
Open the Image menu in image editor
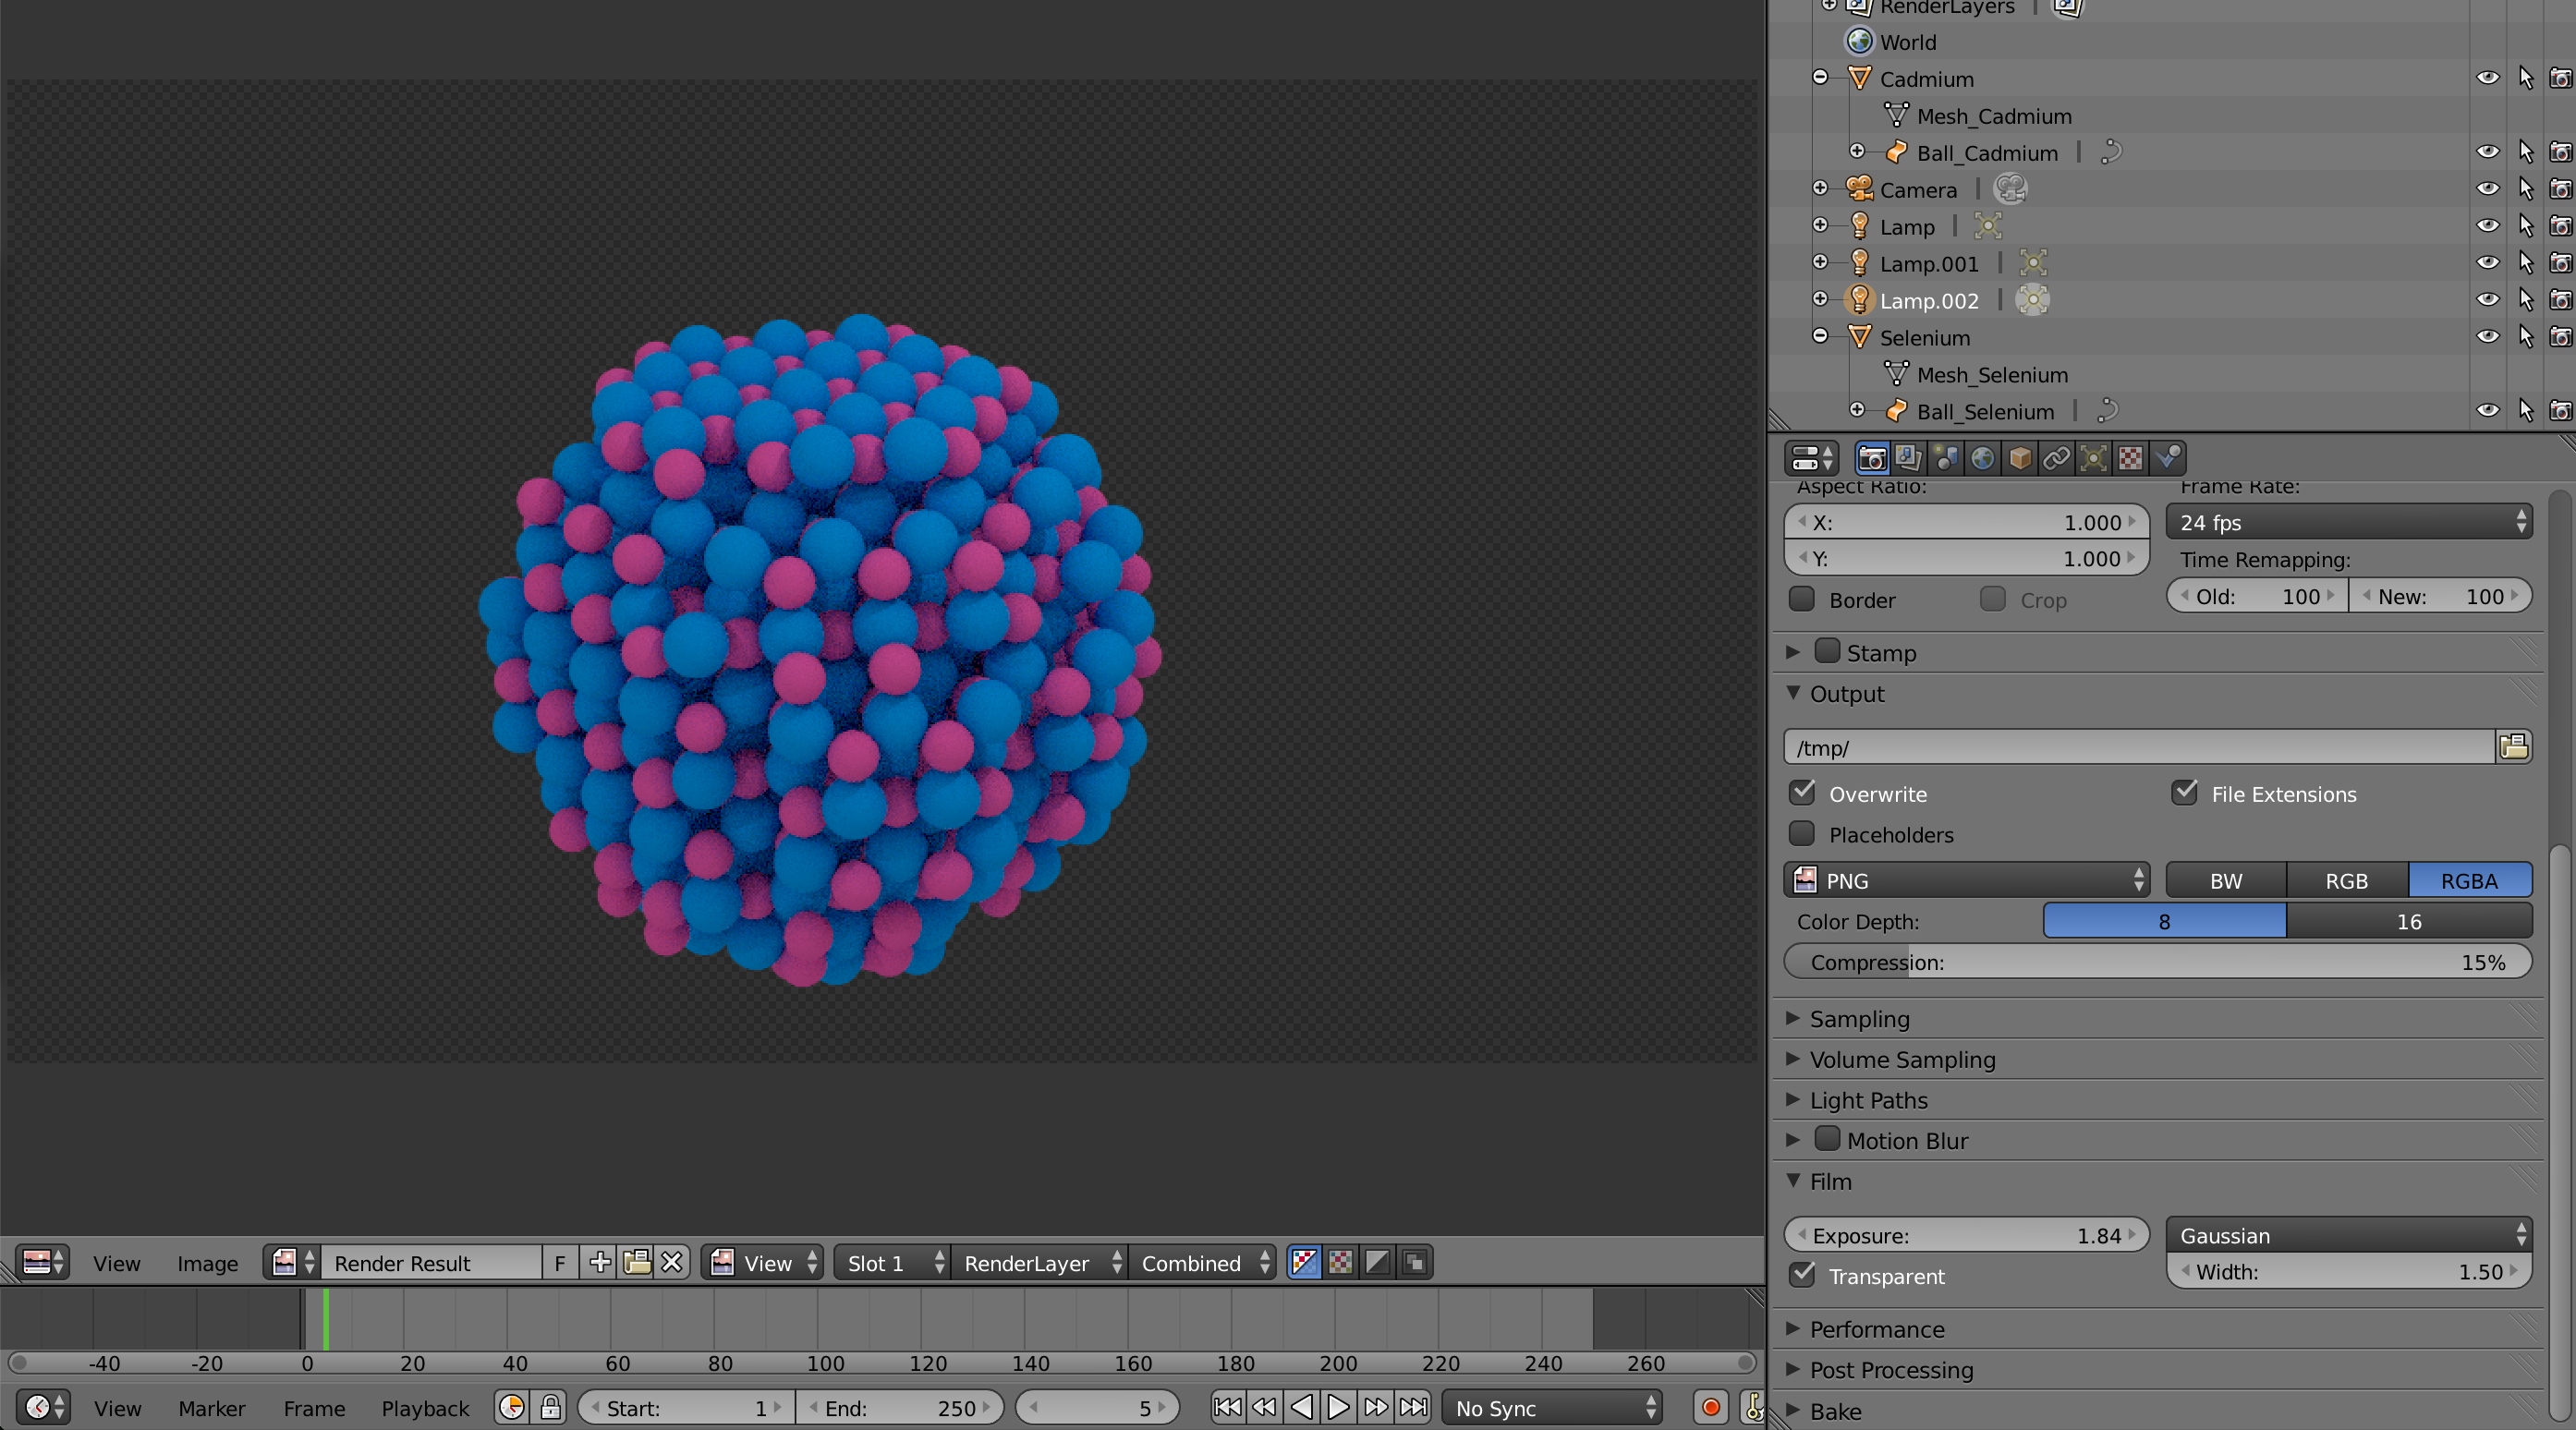tap(207, 1263)
